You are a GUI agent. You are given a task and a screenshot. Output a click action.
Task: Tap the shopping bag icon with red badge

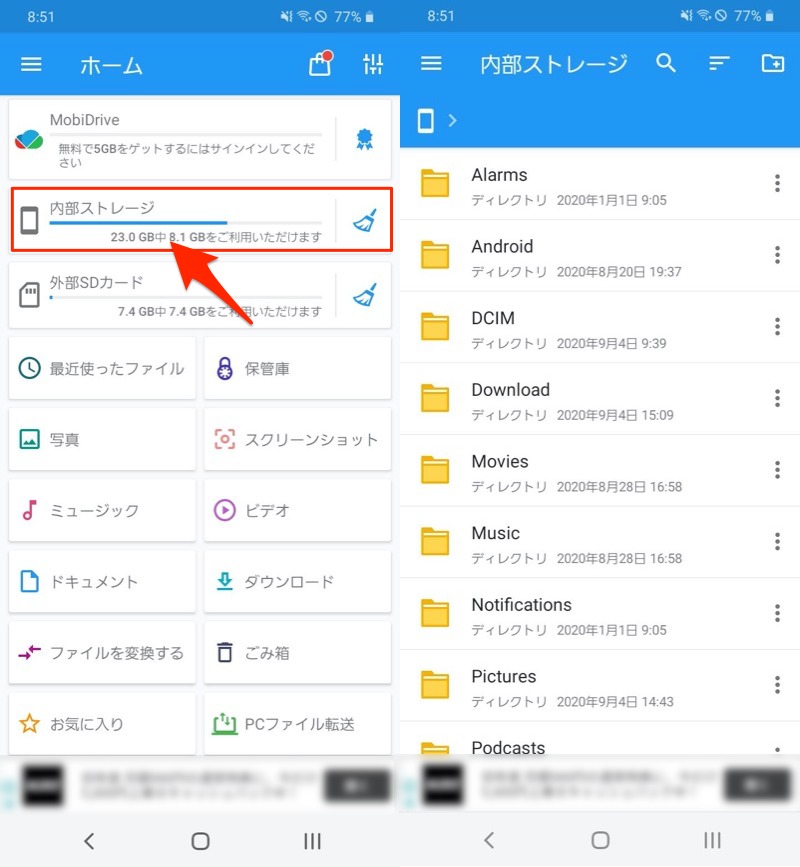[x=319, y=64]
